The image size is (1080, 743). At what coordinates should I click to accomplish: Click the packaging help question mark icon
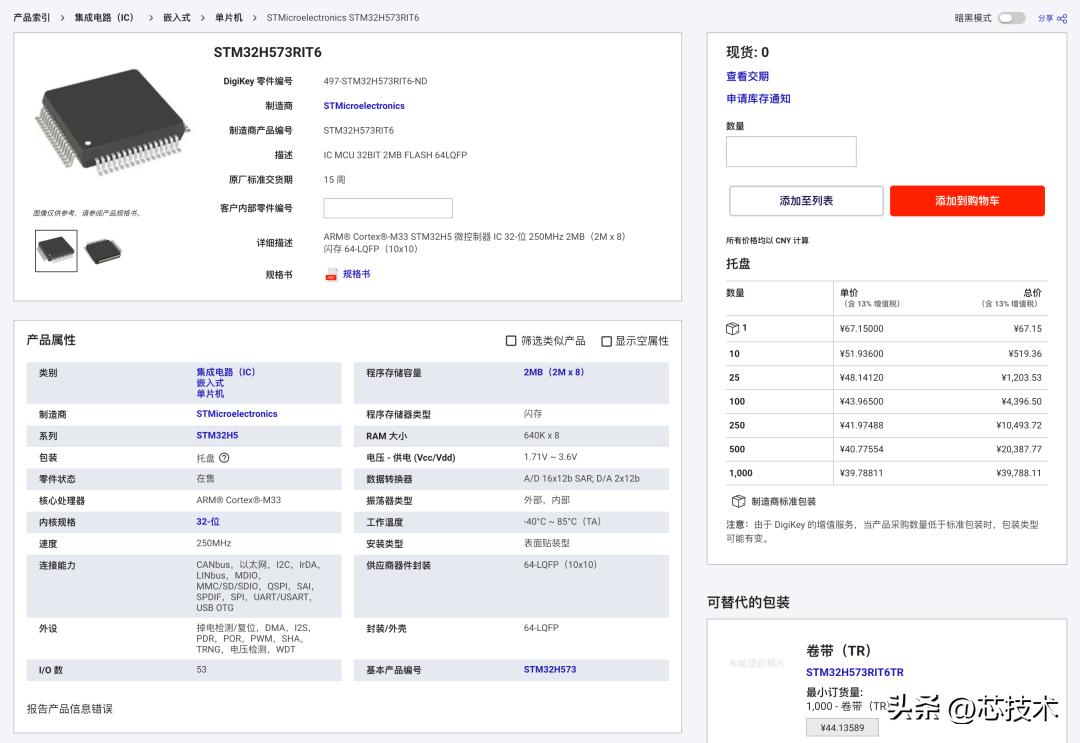coord(224,458)
